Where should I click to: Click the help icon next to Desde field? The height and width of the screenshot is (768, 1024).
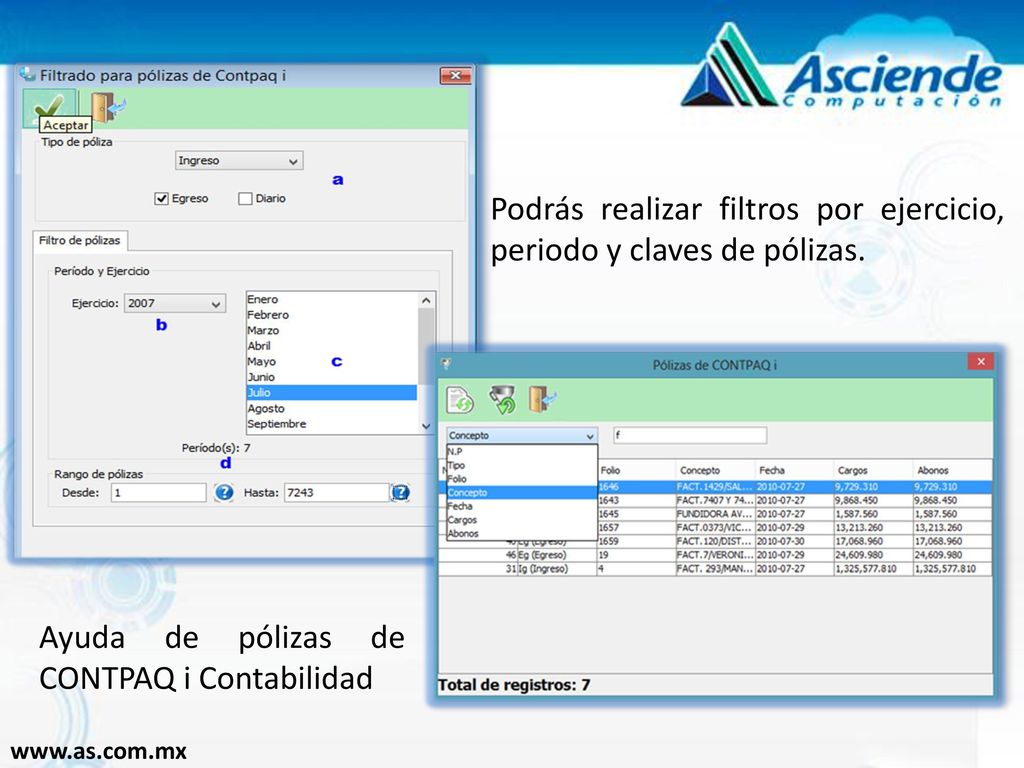pyautogui.click(x=224, y=492)
